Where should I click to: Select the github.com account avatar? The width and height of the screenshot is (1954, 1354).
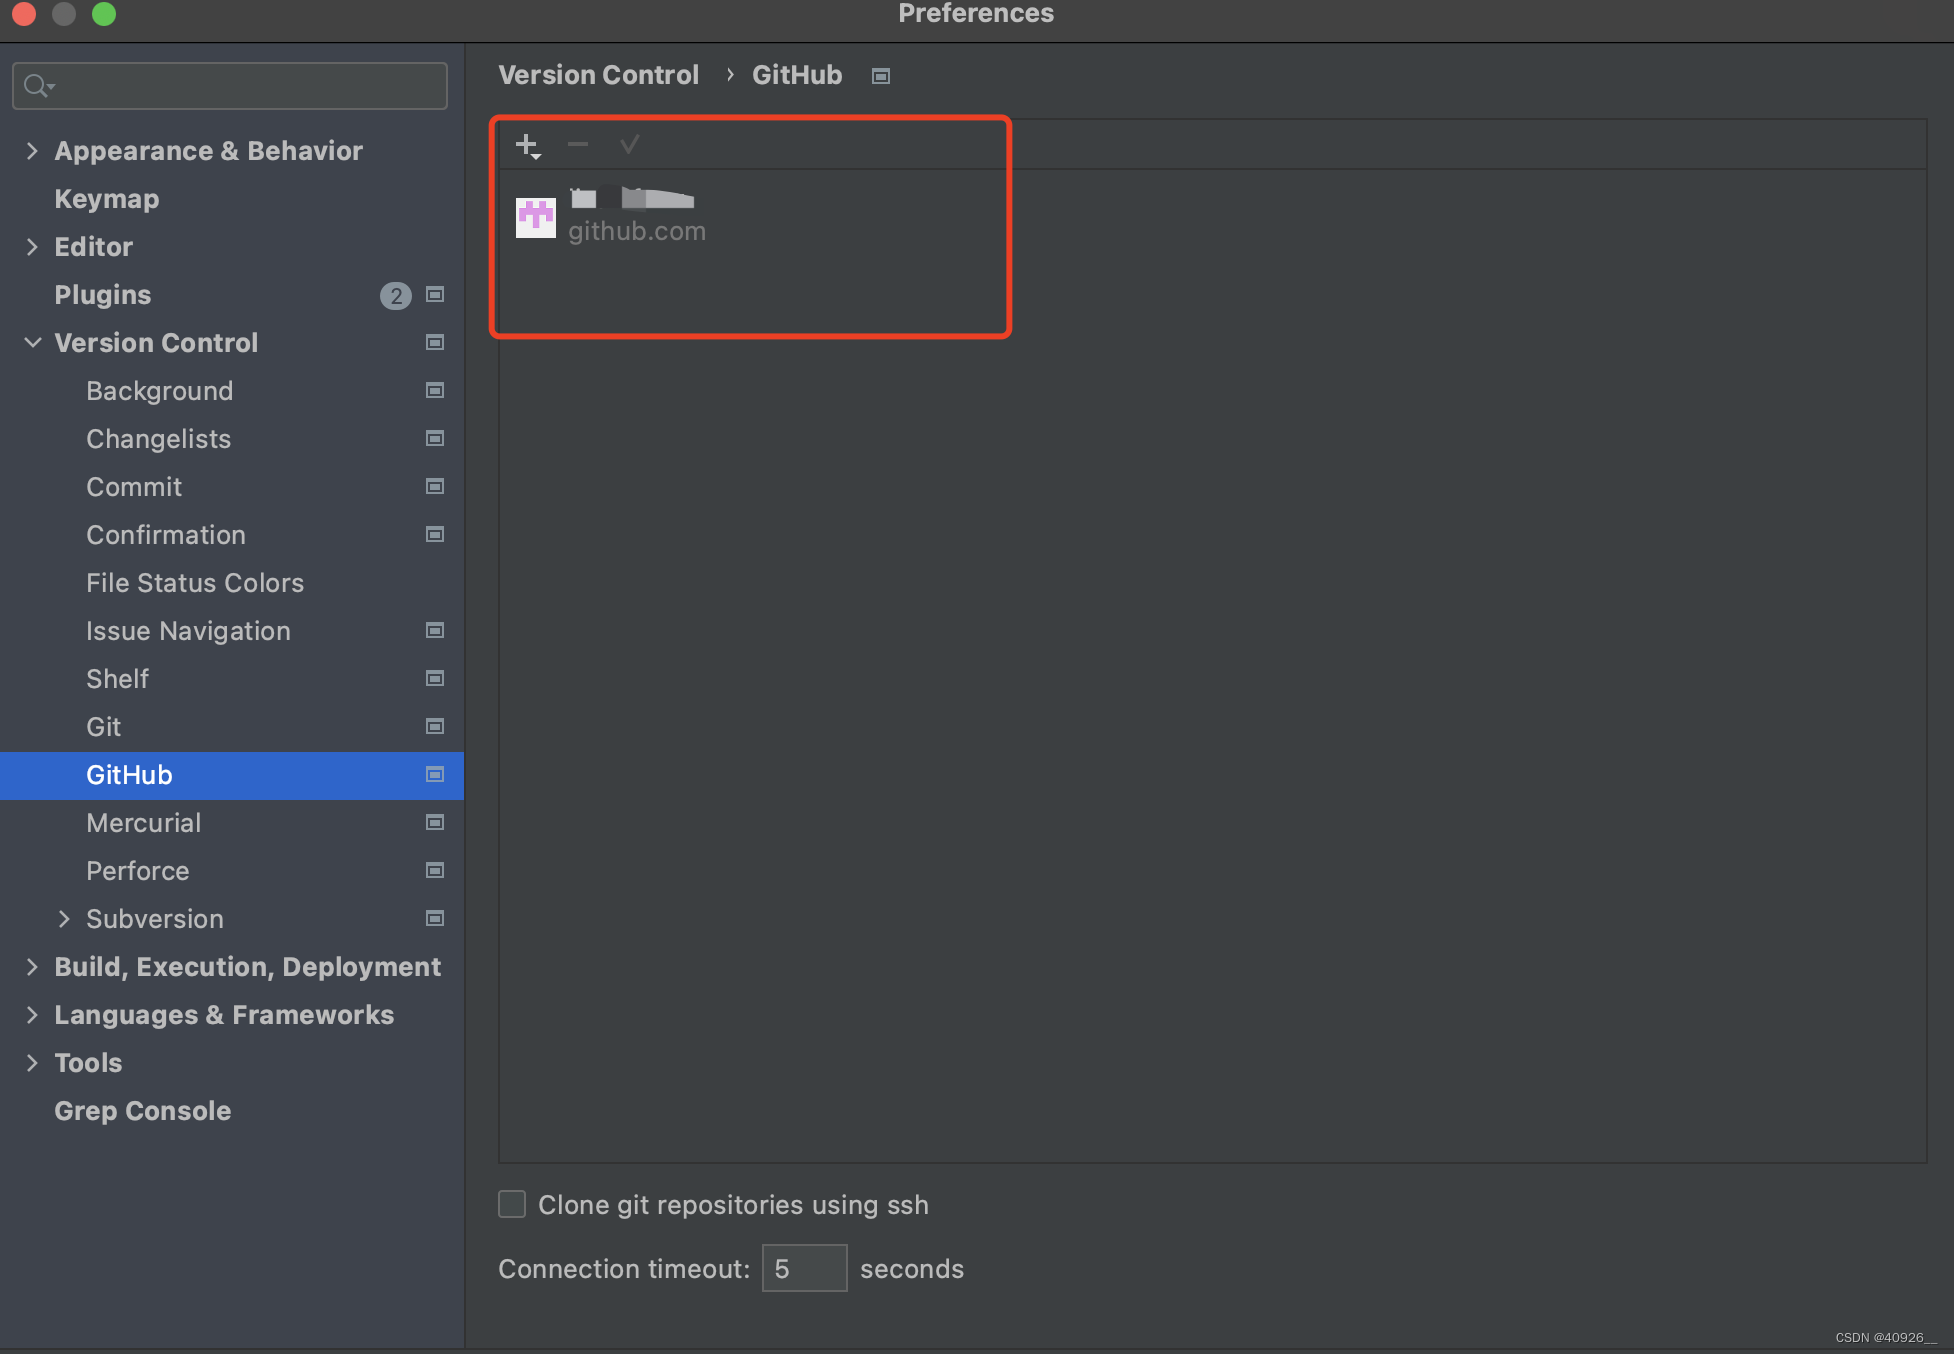[535, 217]
